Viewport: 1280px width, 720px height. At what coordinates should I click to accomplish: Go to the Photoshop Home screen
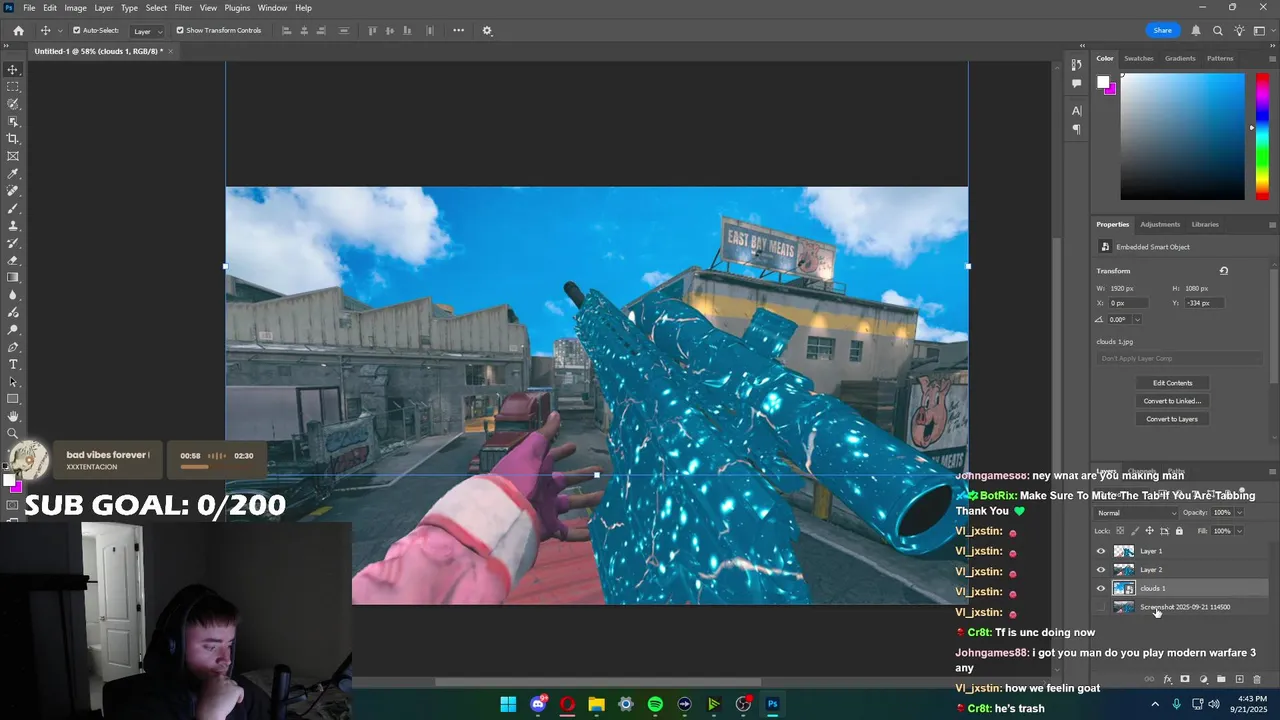[18, 31]
